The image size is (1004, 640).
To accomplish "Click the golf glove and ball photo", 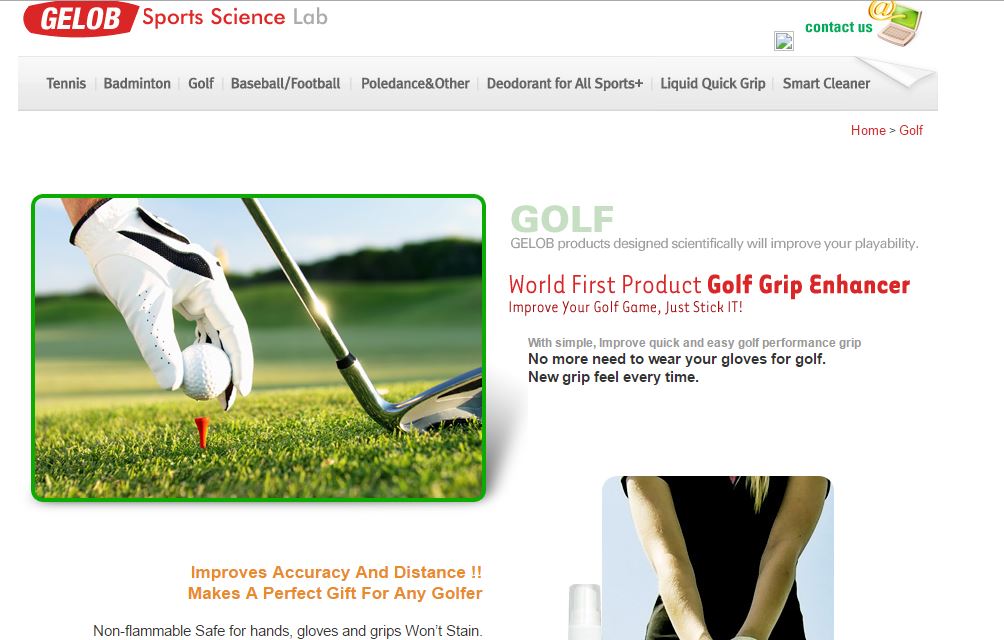I will click(259, 348).
